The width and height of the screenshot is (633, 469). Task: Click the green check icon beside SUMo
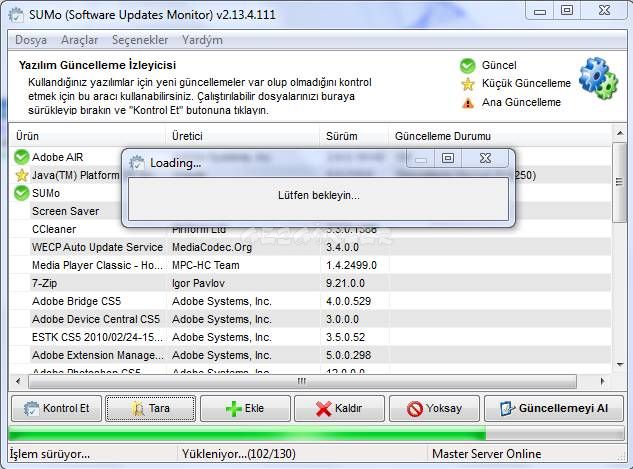[x=21, y=193]
